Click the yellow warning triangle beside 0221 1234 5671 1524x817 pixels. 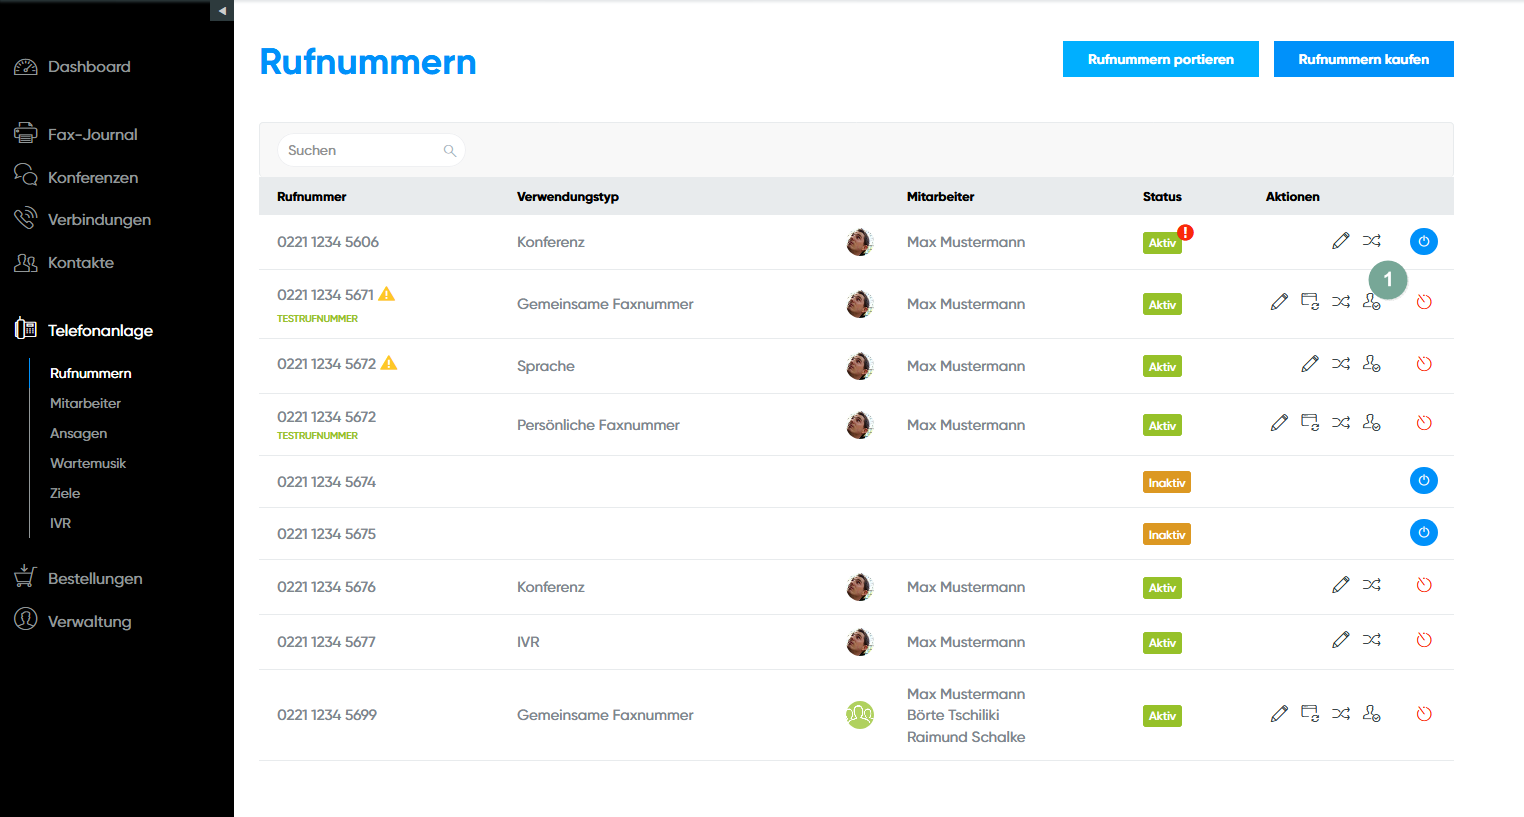[x=387, y=294]
